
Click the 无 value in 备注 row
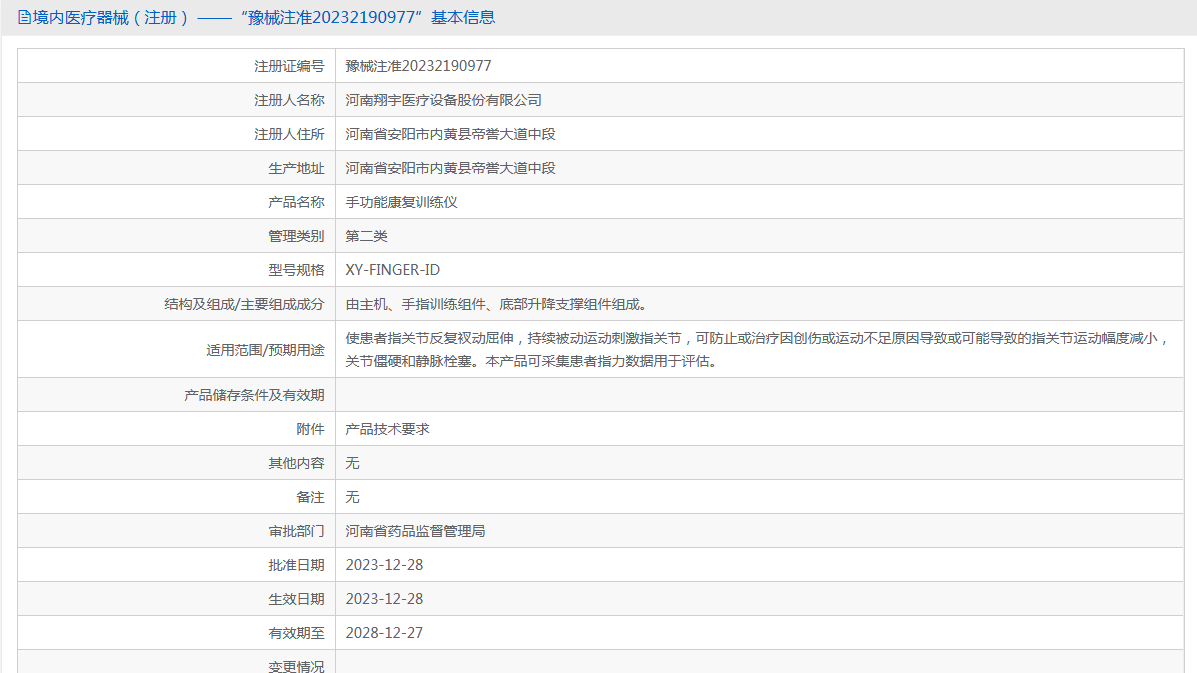(353, 497)
